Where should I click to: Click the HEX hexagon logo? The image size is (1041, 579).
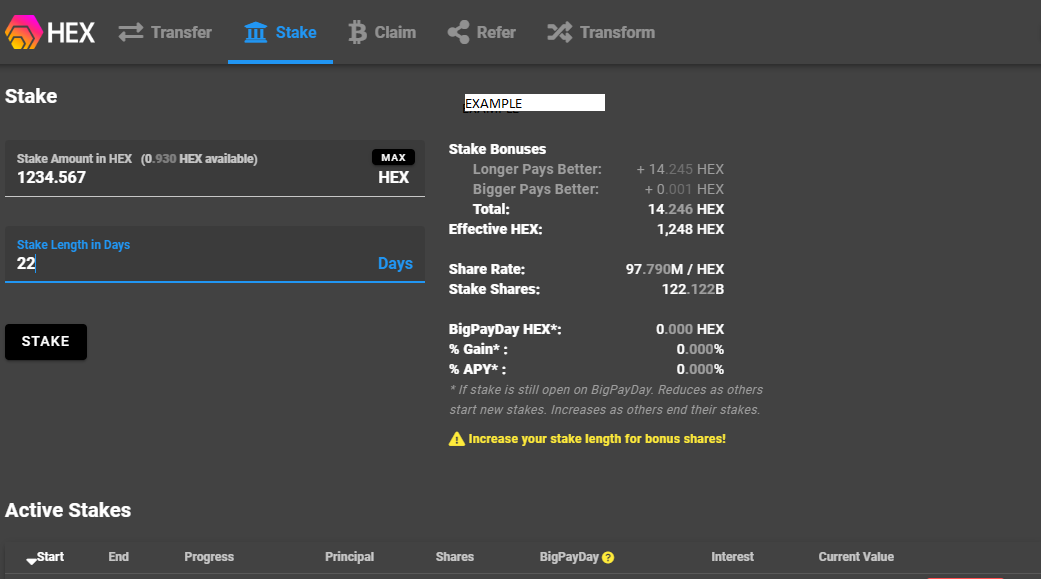click(x=24, y=32)
